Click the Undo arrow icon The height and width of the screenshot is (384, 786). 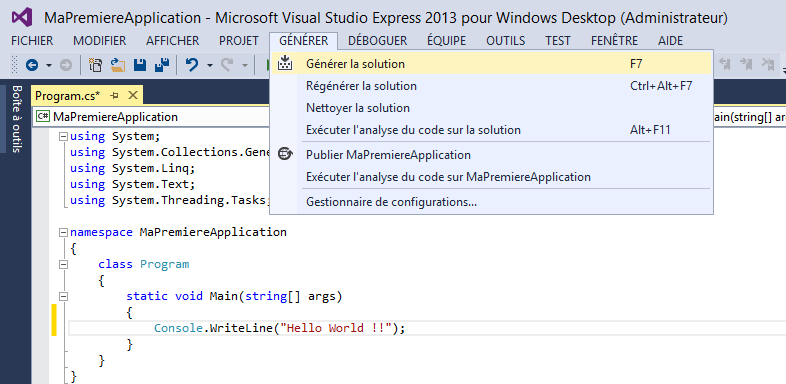tap(192, 65)
